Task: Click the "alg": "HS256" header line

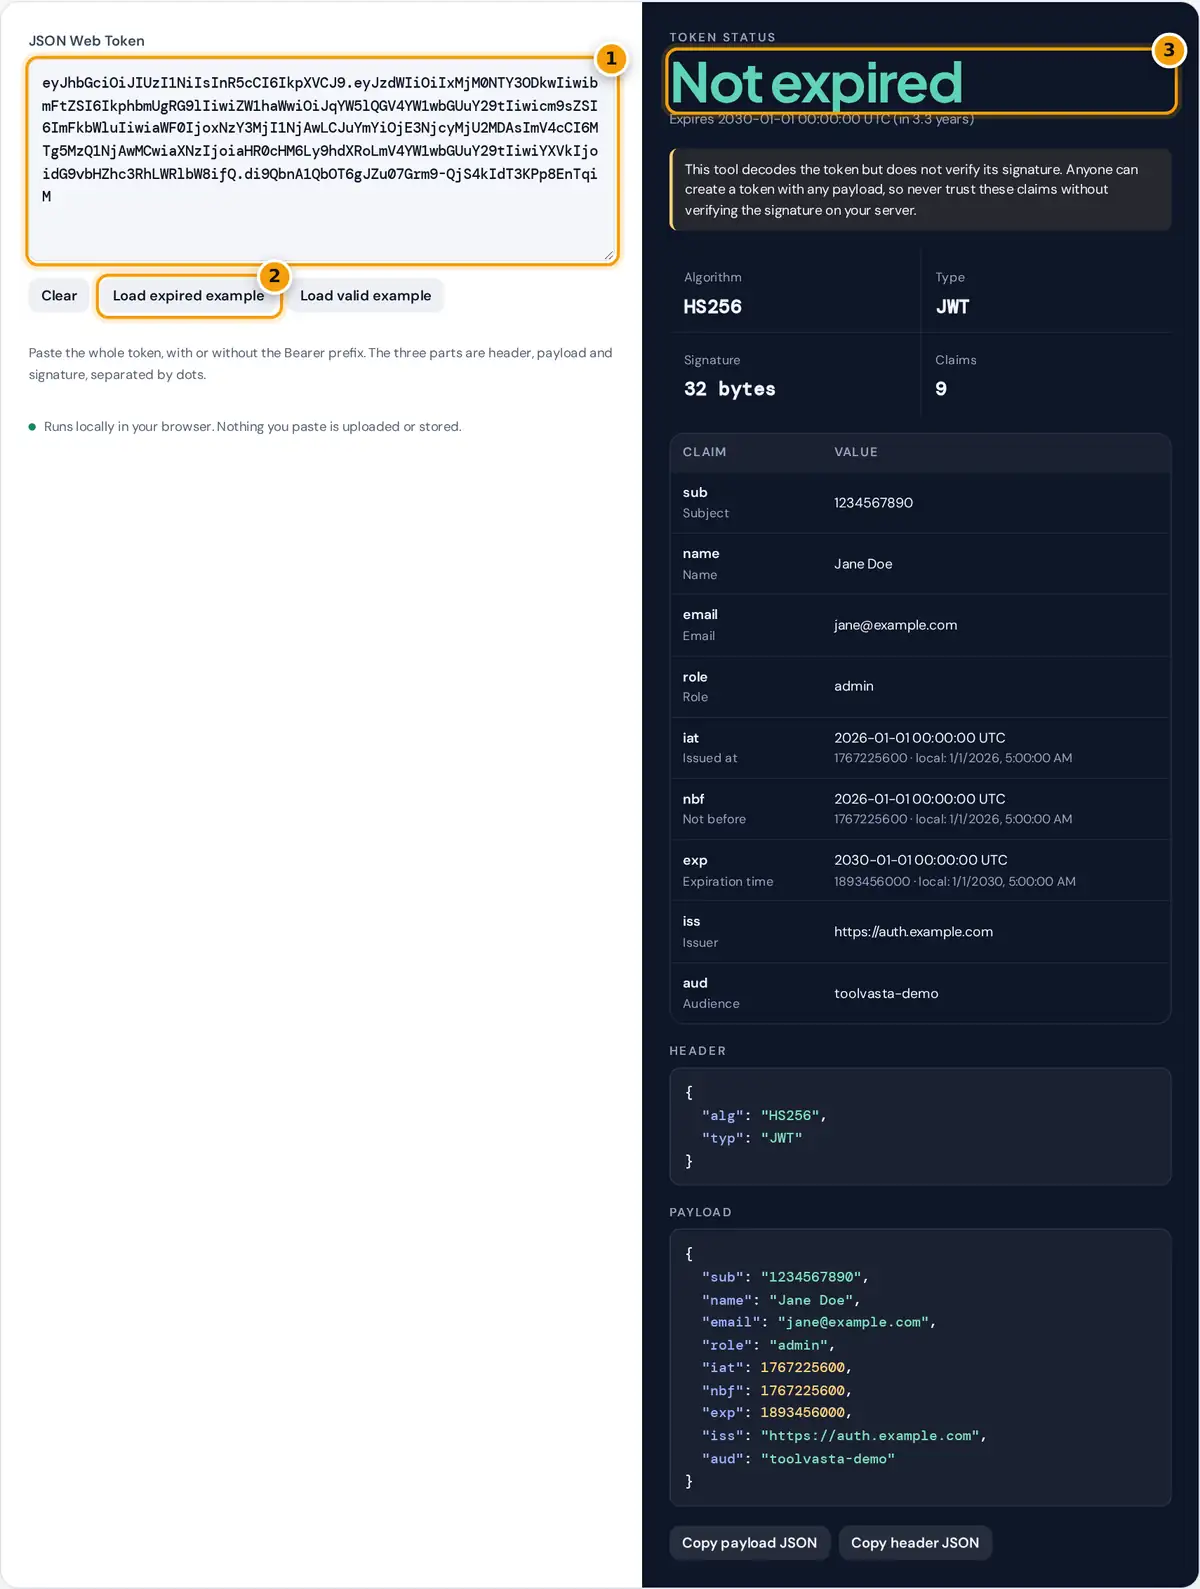Action: coord(764,1116)
